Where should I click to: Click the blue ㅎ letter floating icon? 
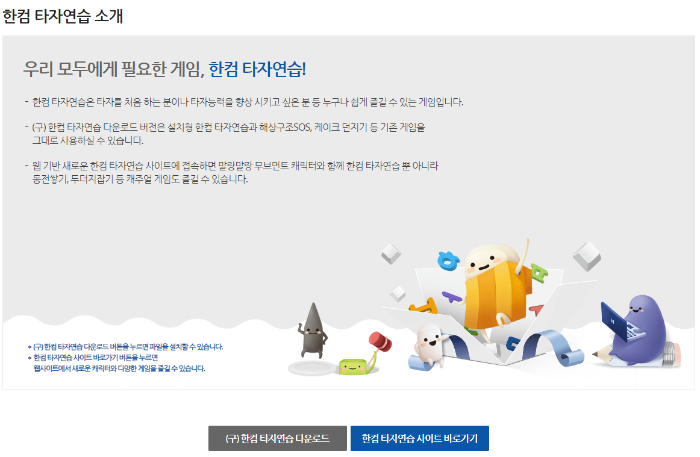coord(448,261)
